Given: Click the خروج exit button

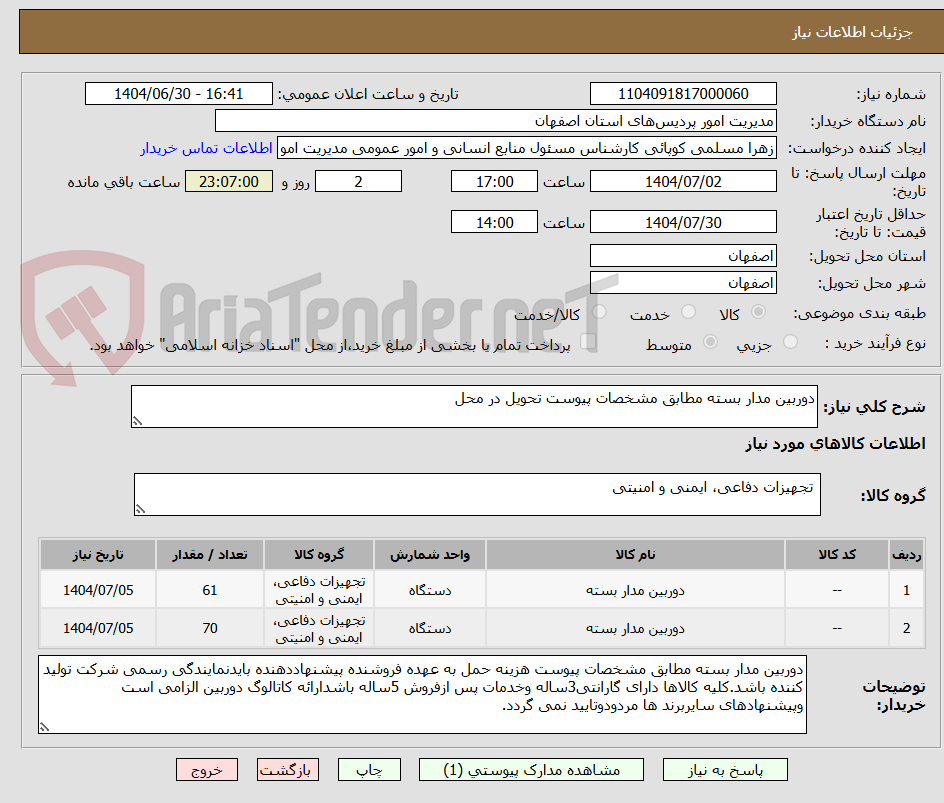Looking at the screenshot, I should (206, 769).
